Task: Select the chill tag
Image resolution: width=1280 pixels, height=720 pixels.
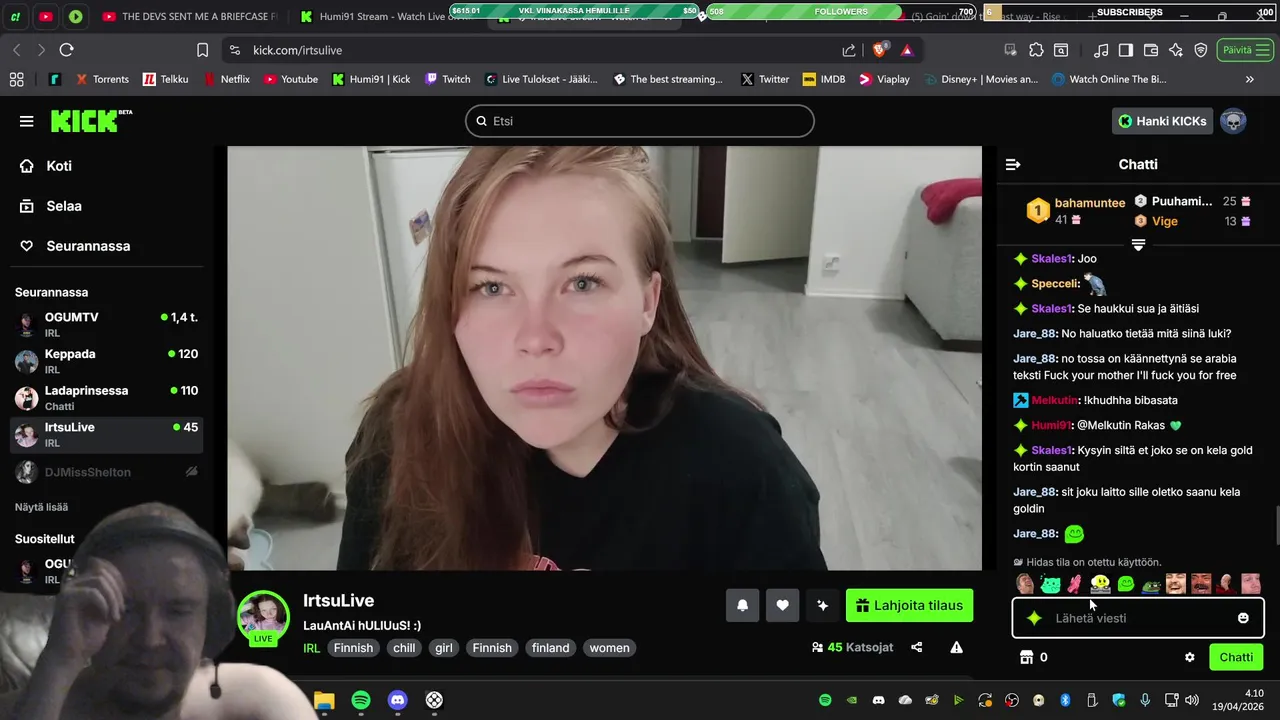Action: tap(404, 648)
